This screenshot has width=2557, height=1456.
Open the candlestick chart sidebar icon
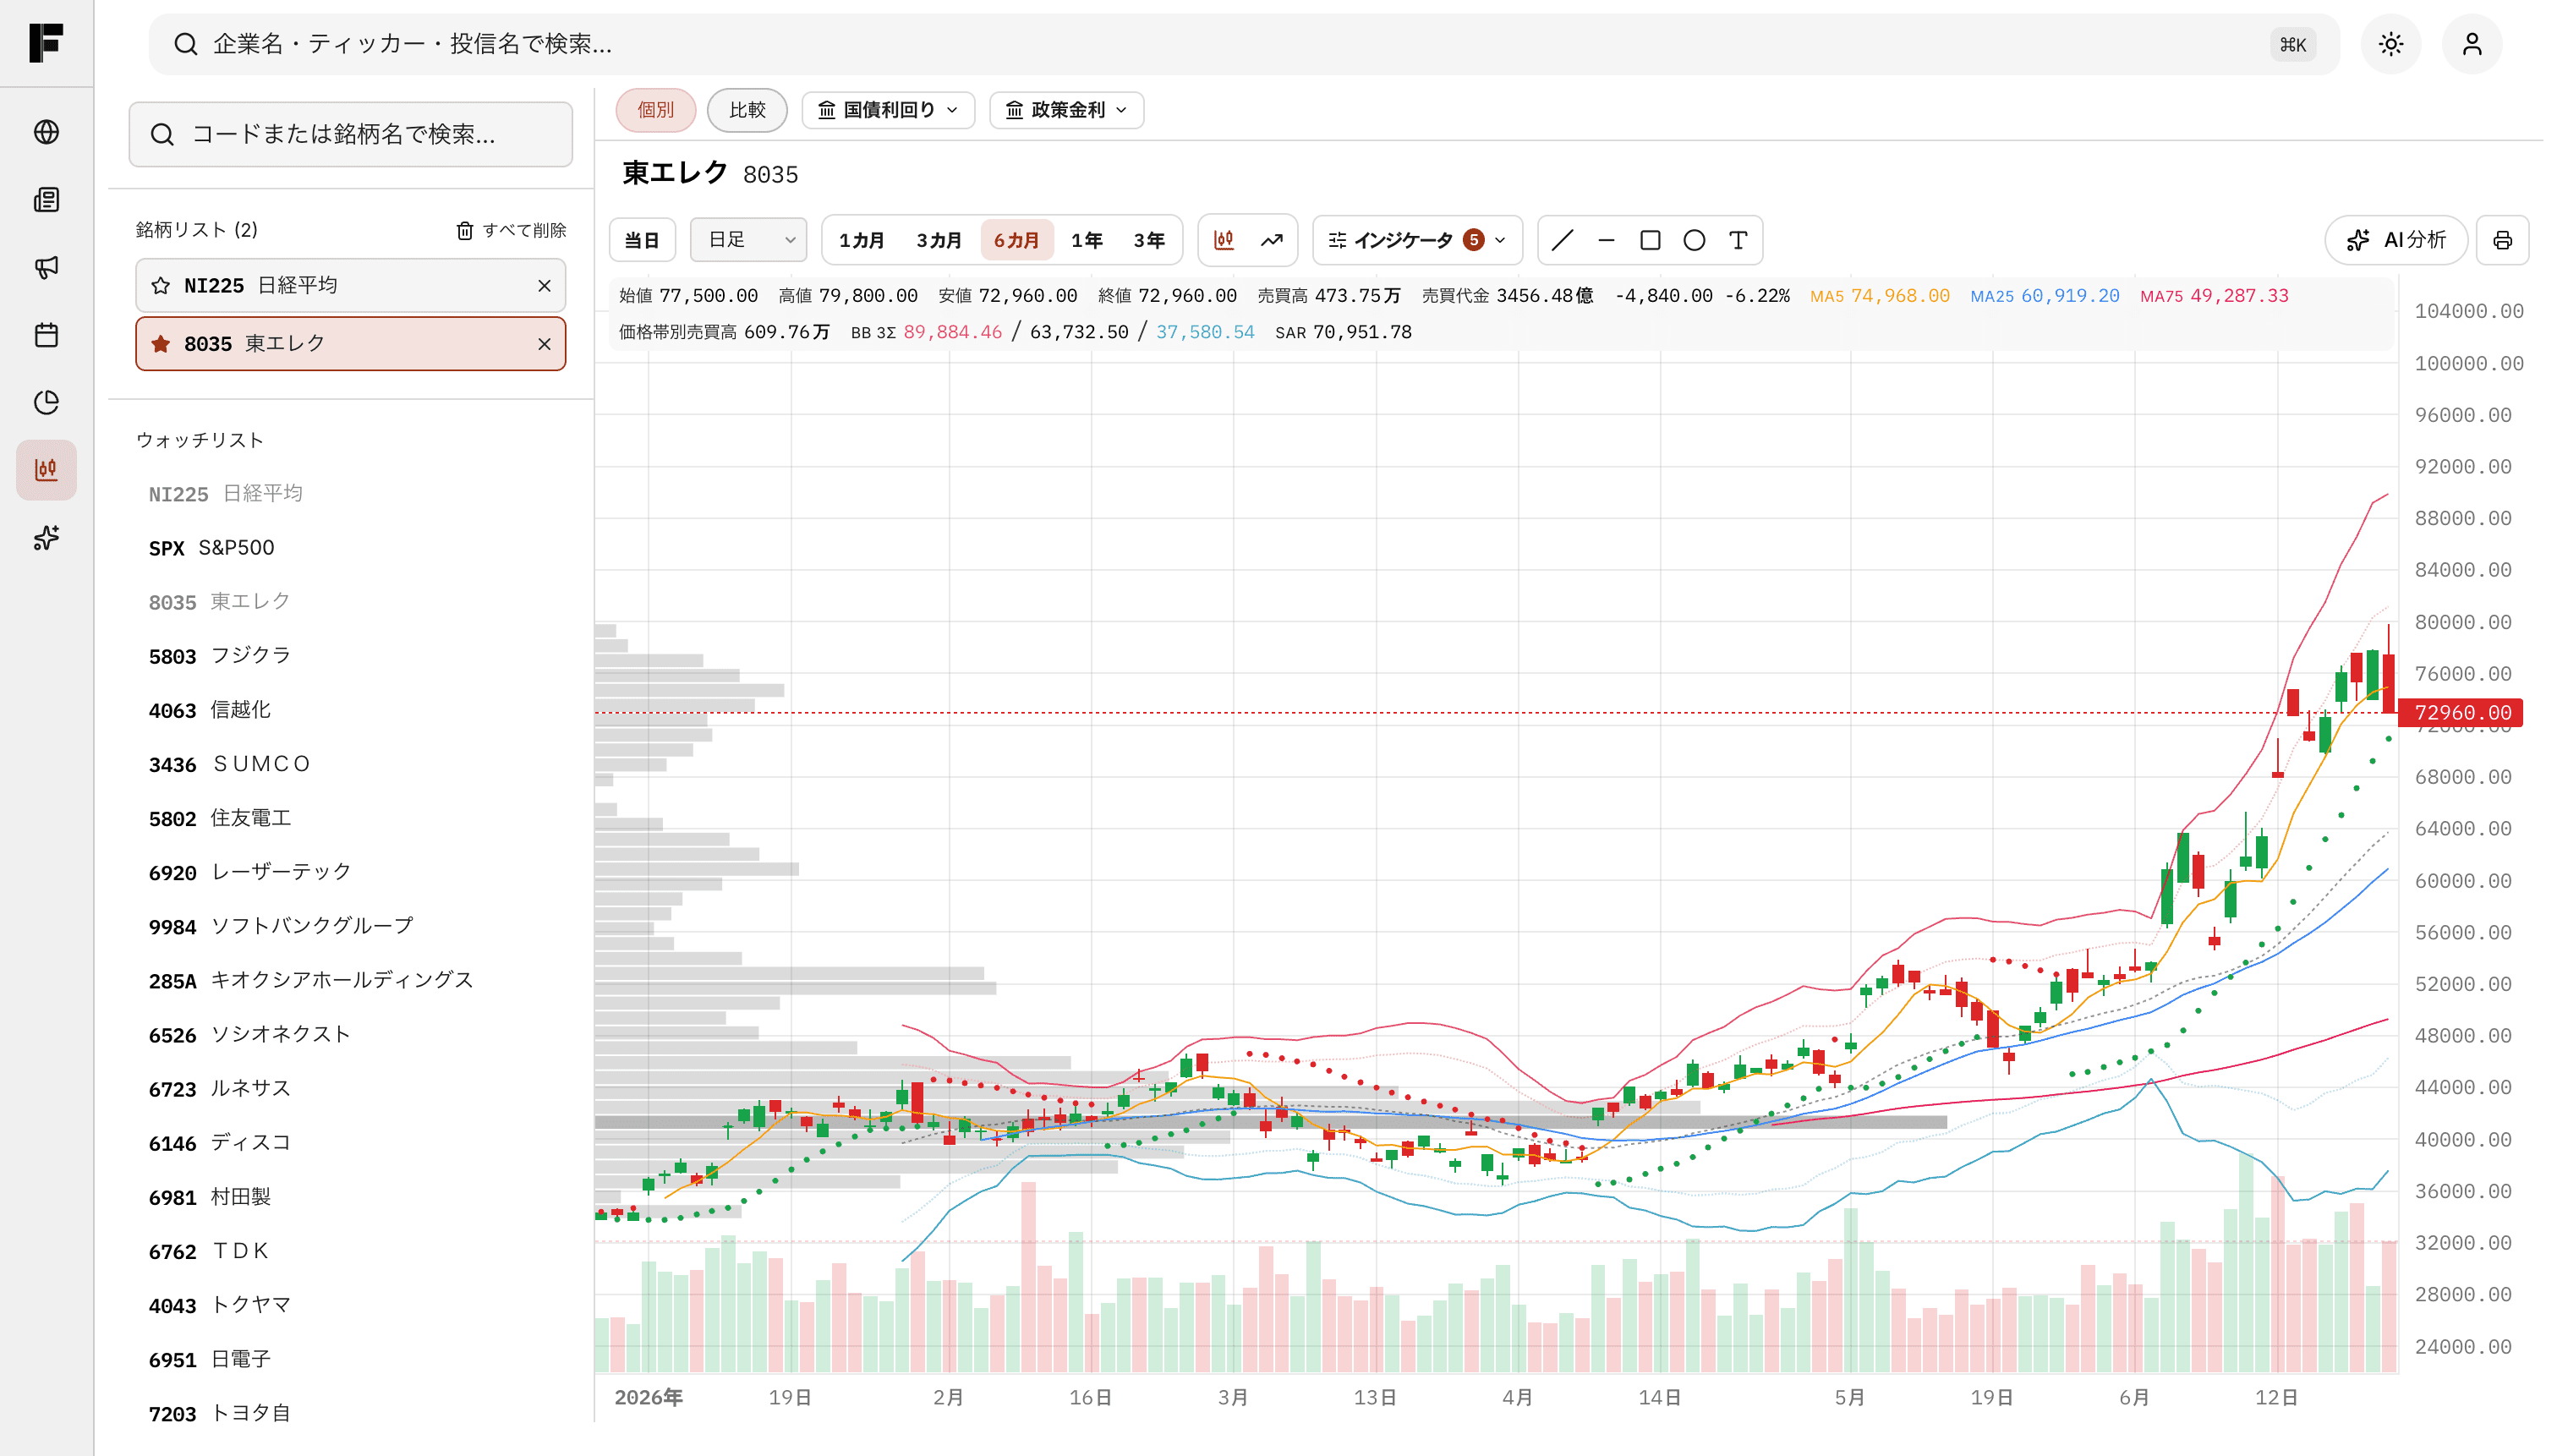46,470
